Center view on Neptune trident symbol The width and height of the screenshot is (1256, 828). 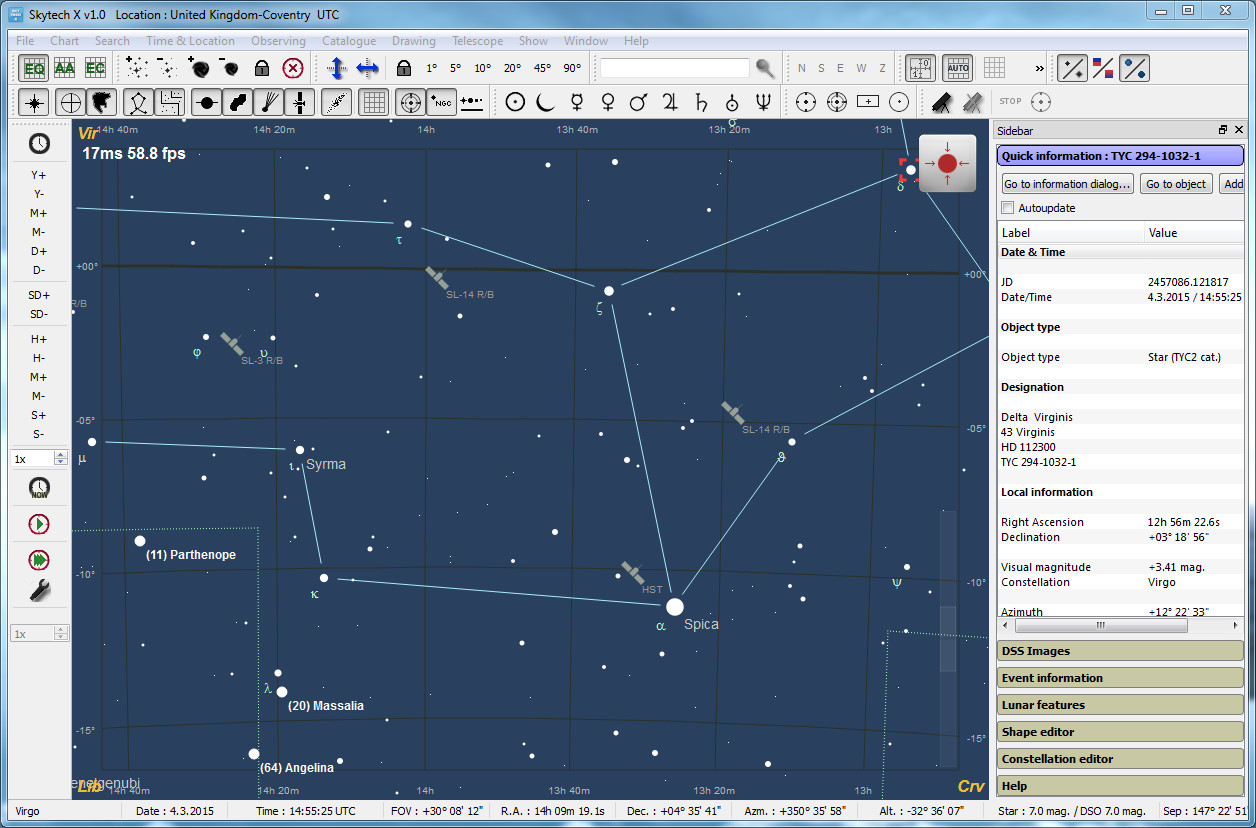pos(763,102)
